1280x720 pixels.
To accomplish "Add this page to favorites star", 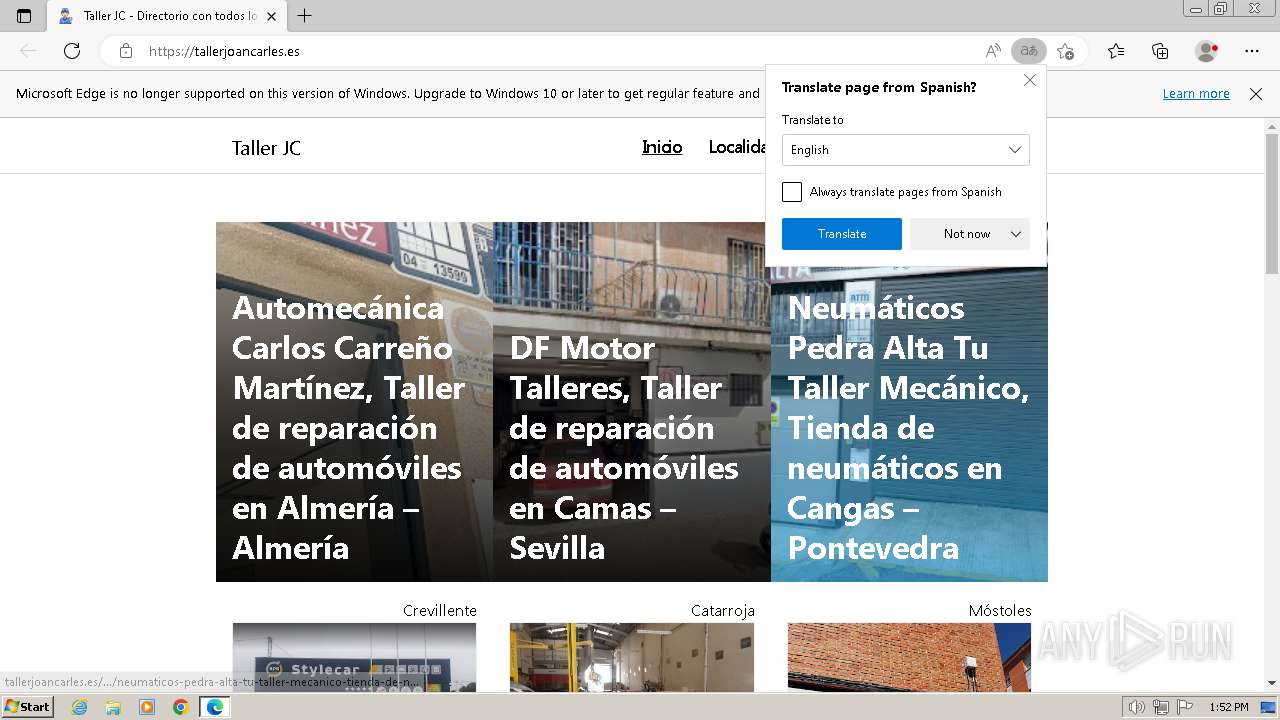I will click(x=1065, y=51).
